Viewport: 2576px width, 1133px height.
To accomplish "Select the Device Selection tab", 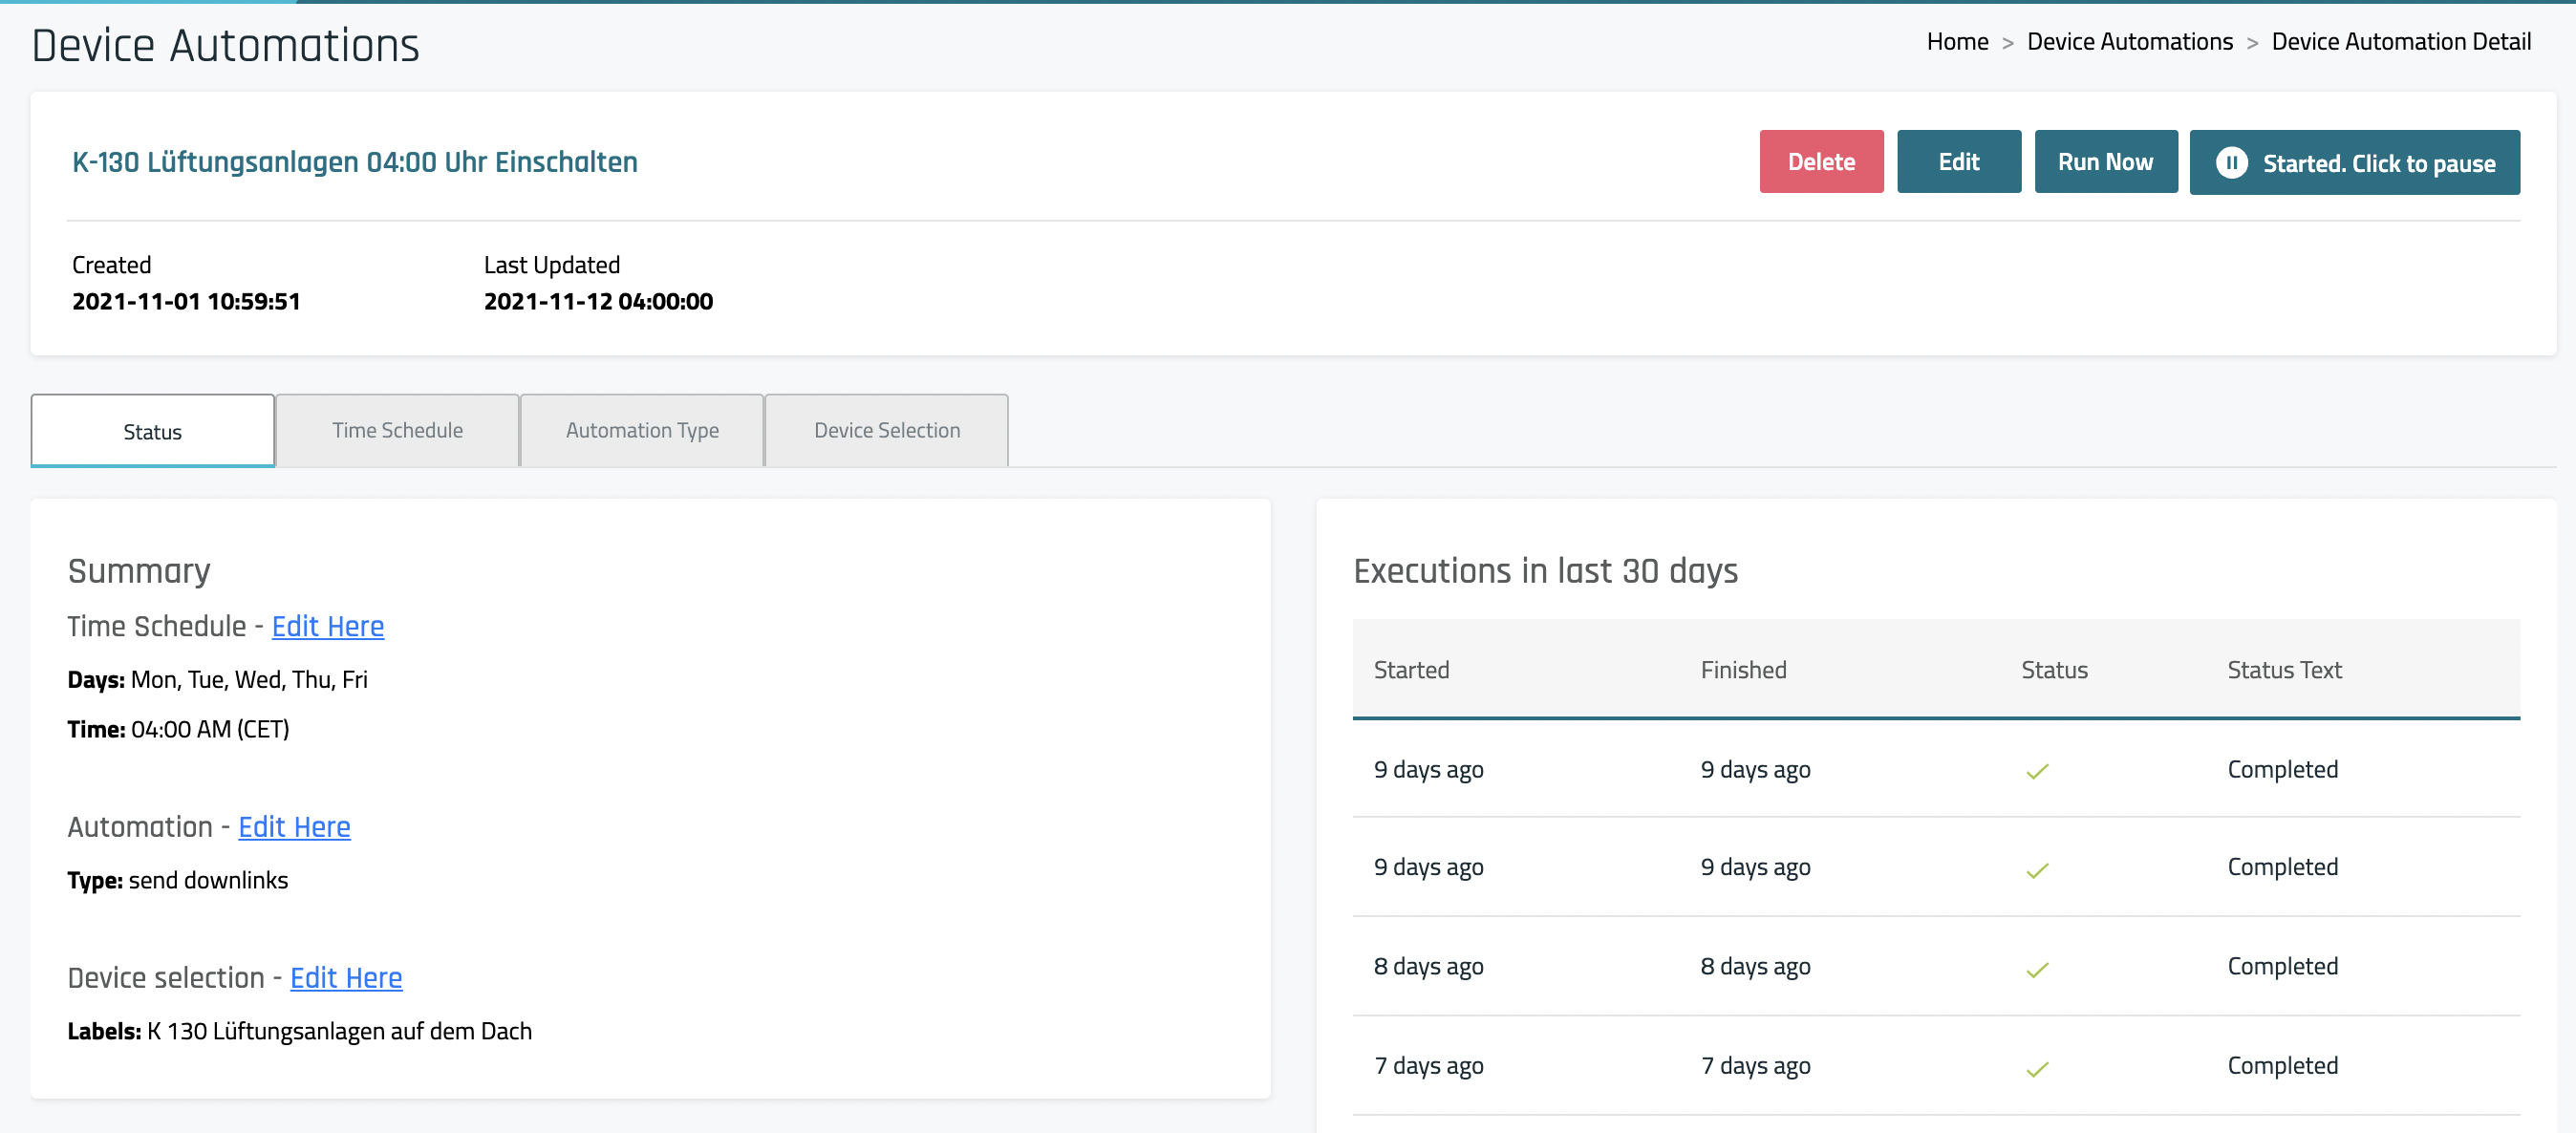I will point(886,430).
